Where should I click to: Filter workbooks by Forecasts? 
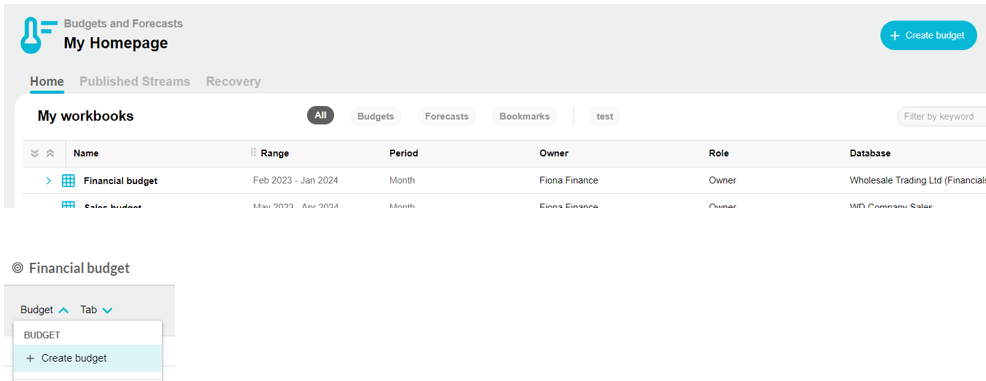[446, 116]
